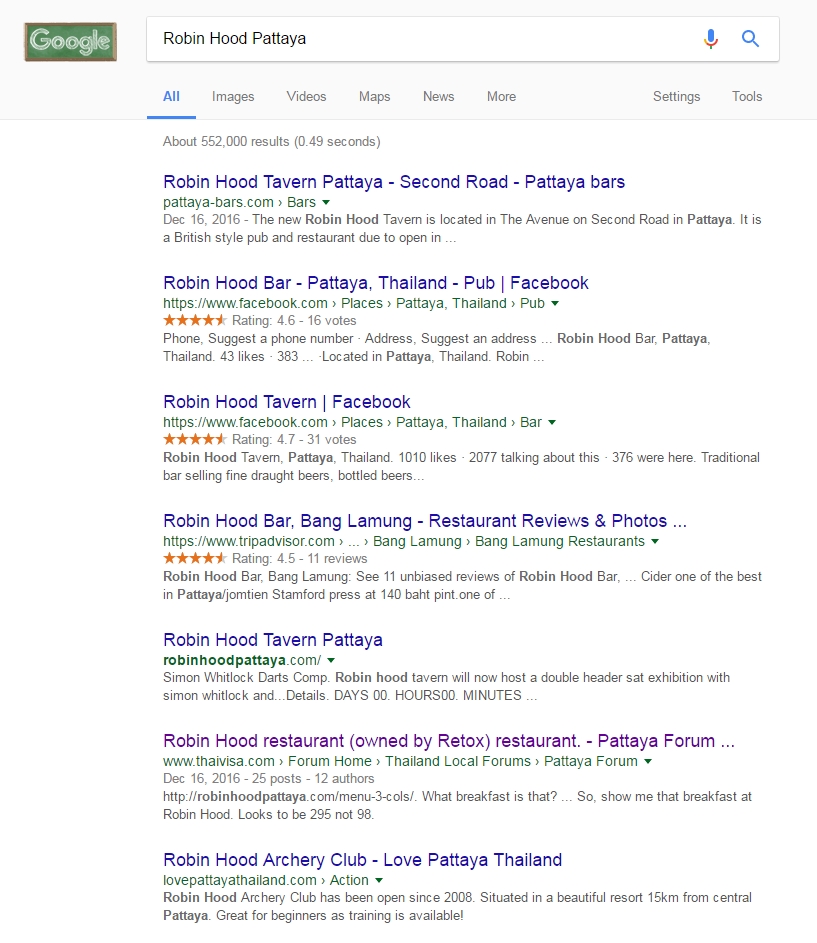This screenshot has height=943, width=817.
Task: Click the robinhoodpattaya.com/ URL text
Action: 242,660
